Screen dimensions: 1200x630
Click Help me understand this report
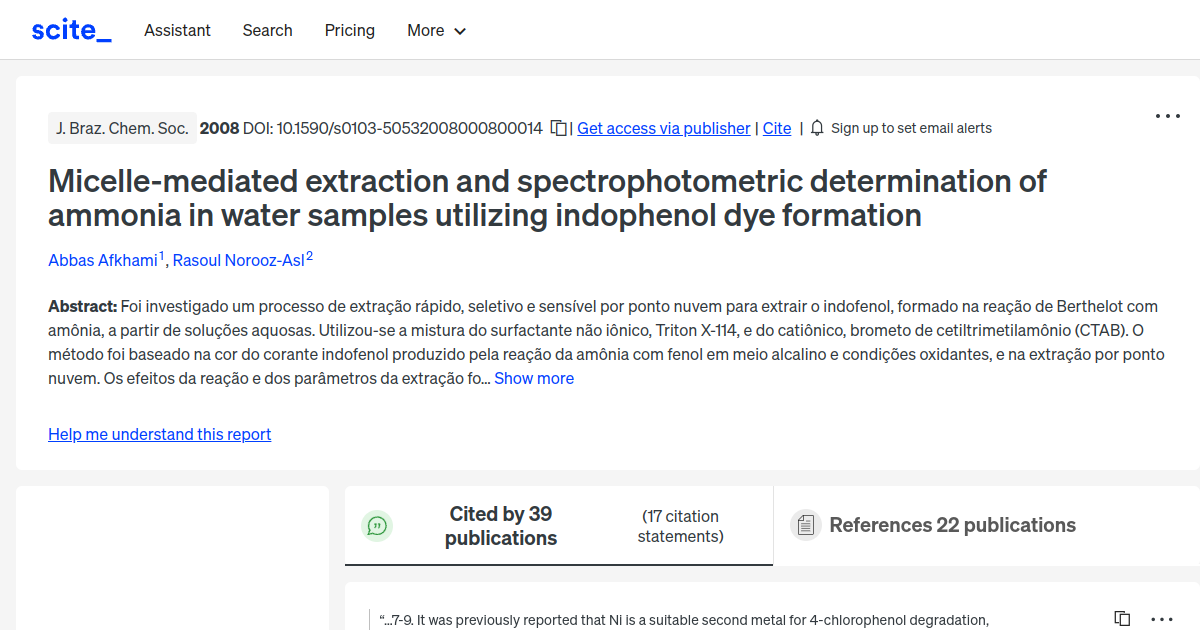(x=159, y=434)
